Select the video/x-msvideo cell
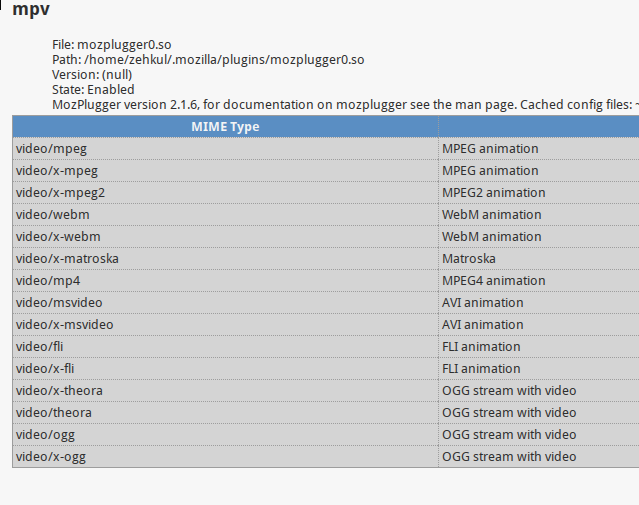Image resolution: width=639 pixels, height=505 pixels. [x=225, y=325]
